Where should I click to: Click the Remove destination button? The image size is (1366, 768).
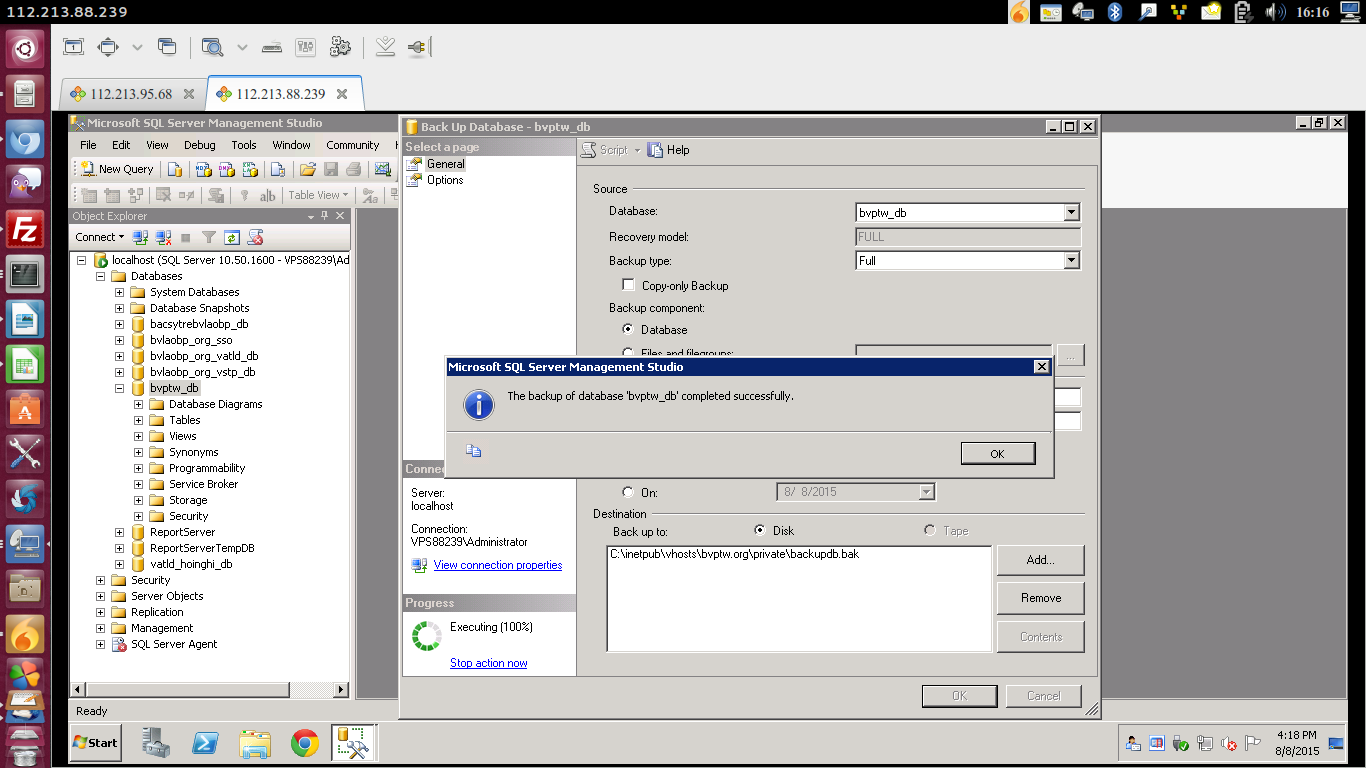pos(1040,598)
